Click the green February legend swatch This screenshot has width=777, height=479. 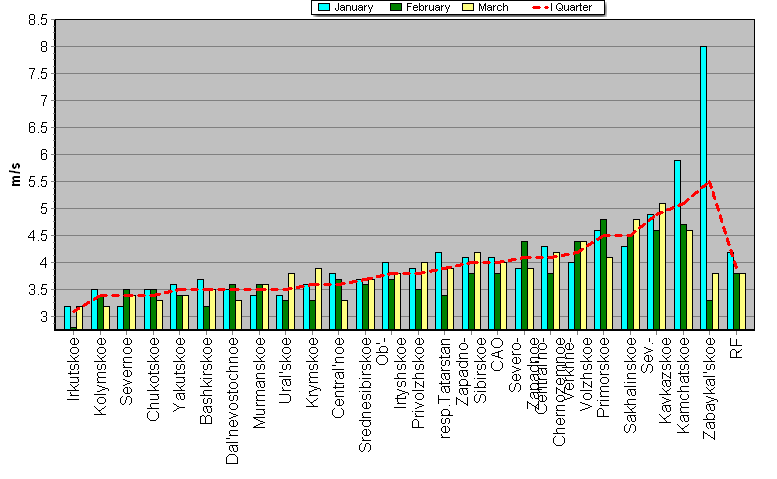click(396, 7)
